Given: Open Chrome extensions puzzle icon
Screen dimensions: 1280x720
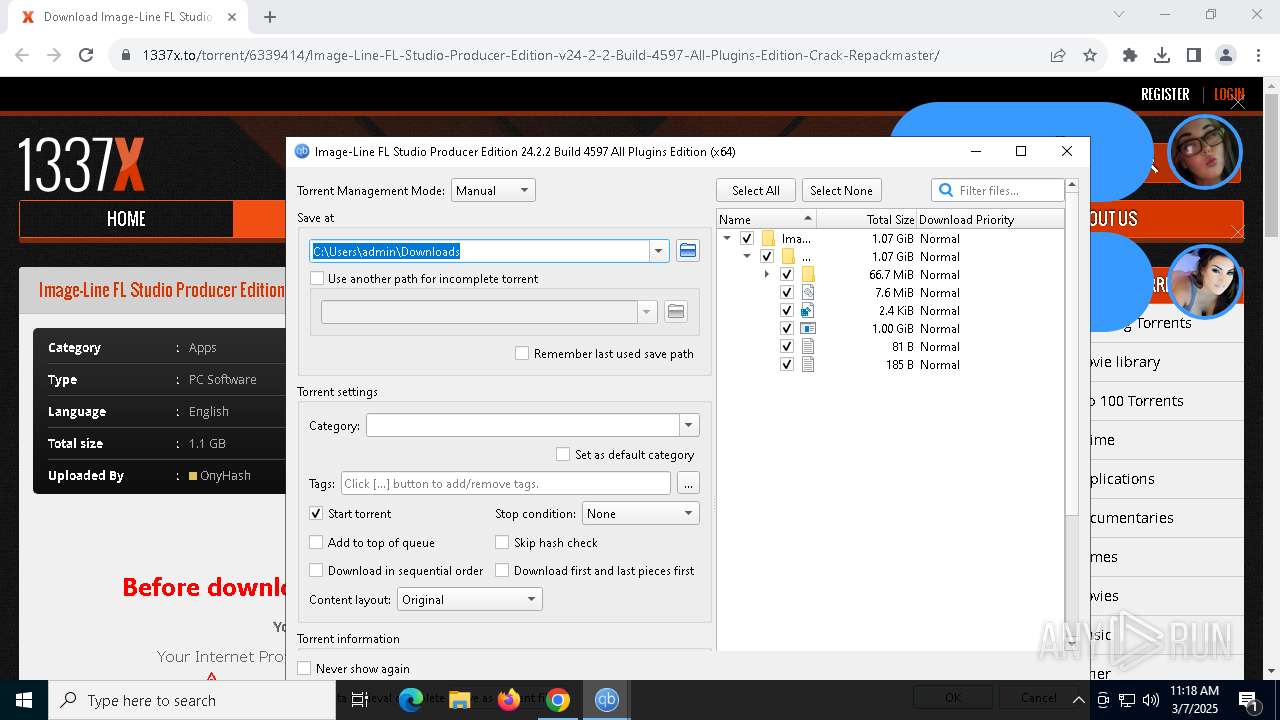Looking at the screenshot, I should pyautogui.click(x=1130, y=55).
